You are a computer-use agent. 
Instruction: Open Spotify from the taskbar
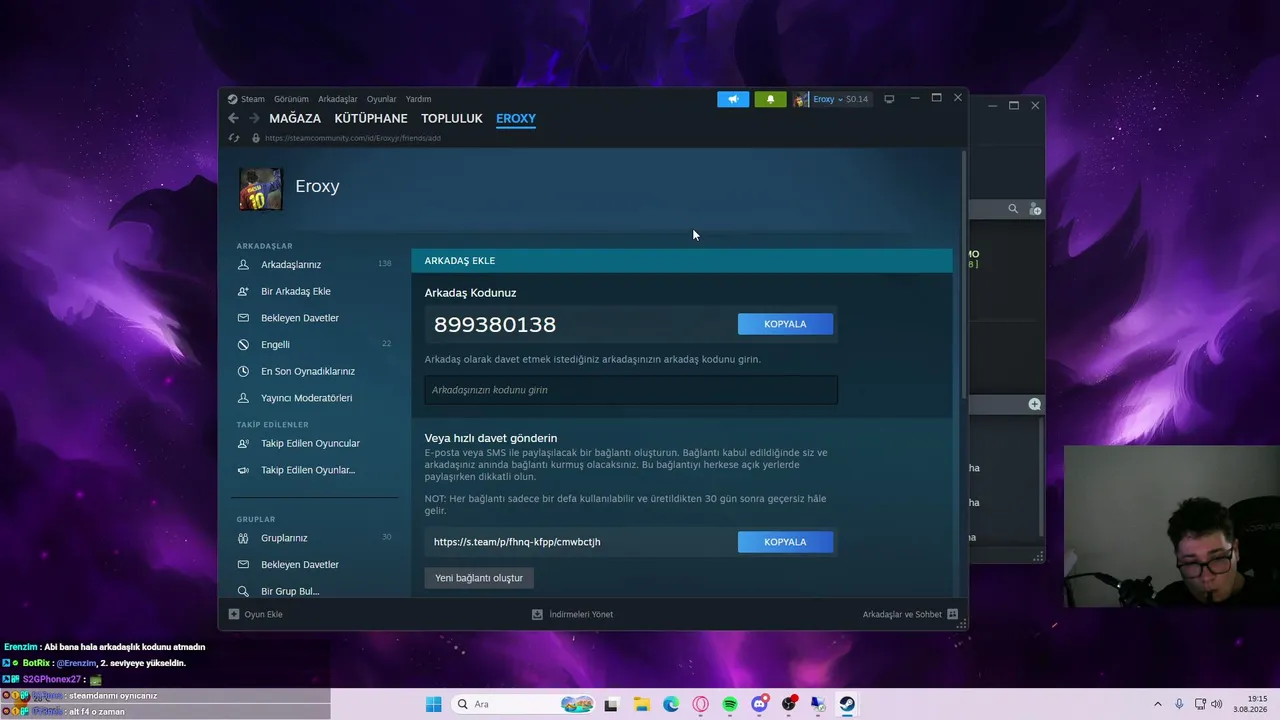point(730,704)
